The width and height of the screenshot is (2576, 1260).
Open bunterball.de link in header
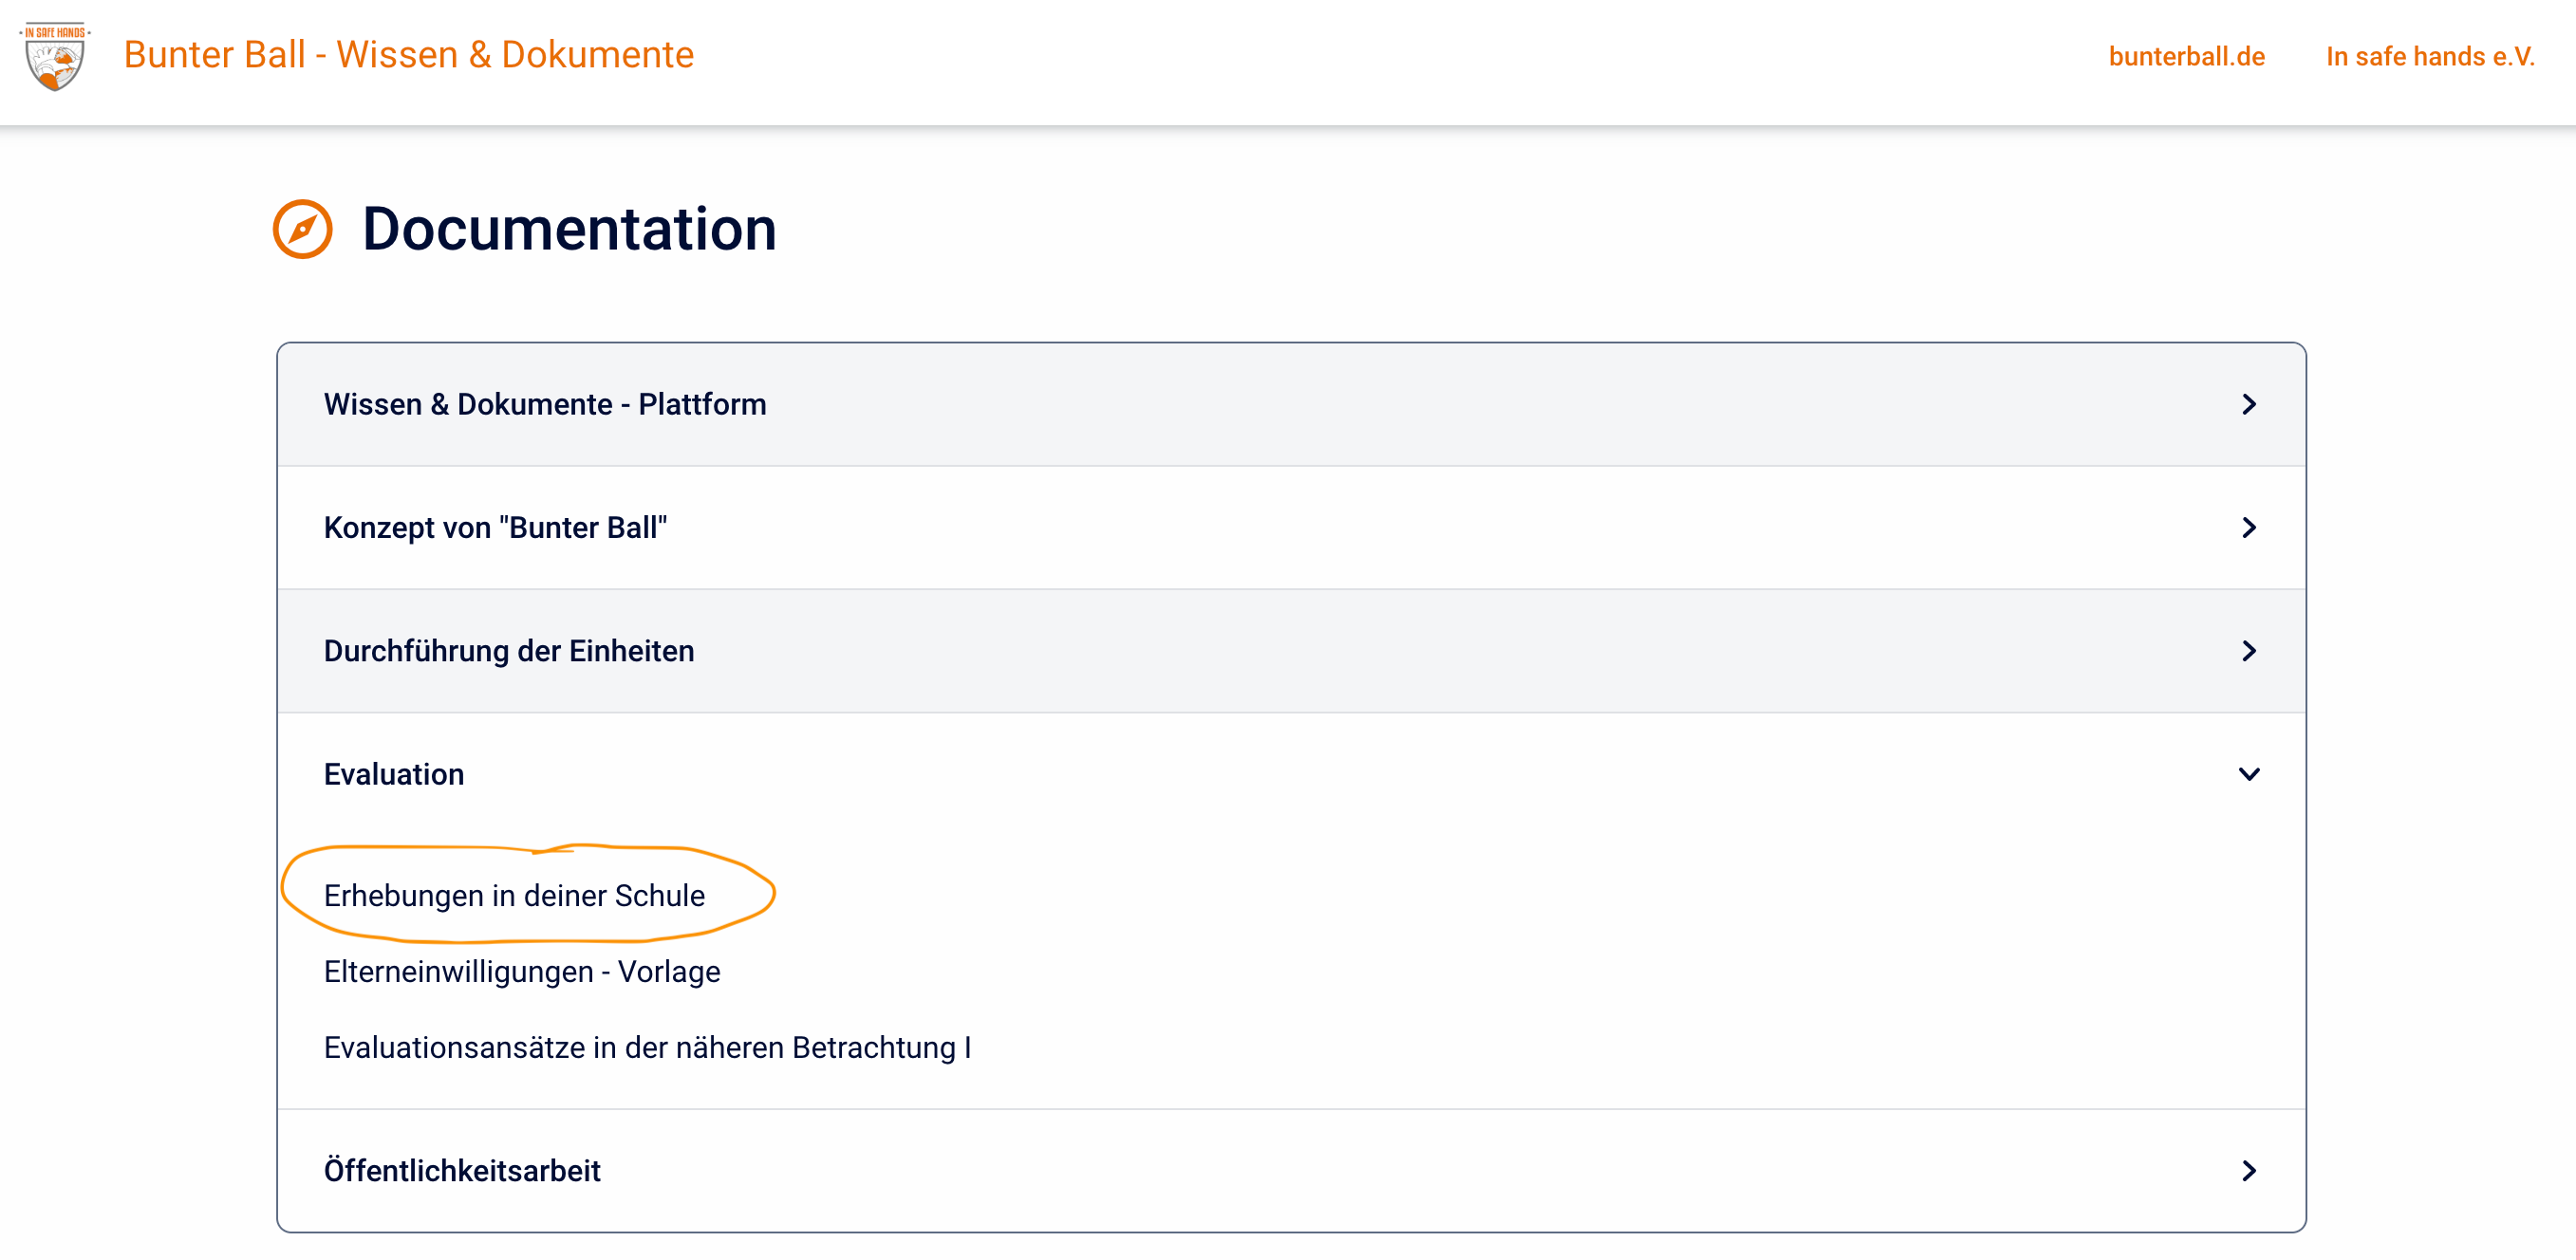2186,56
